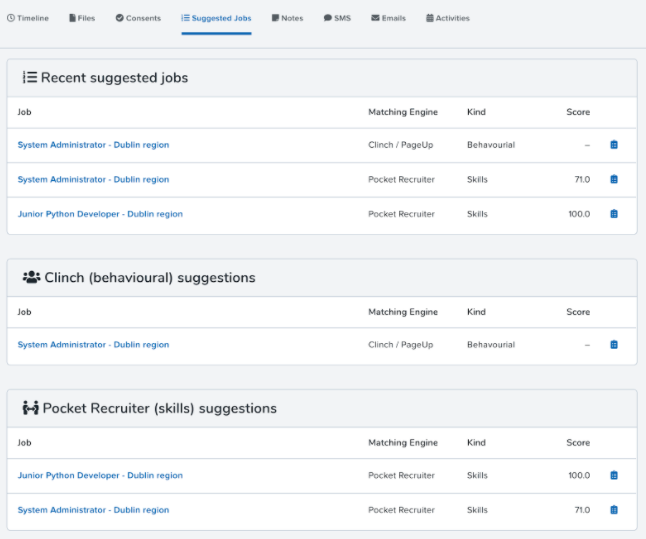This screenshot has width=646, height=539.
Task: Open the Activities tab
Action: click(448, 18)
